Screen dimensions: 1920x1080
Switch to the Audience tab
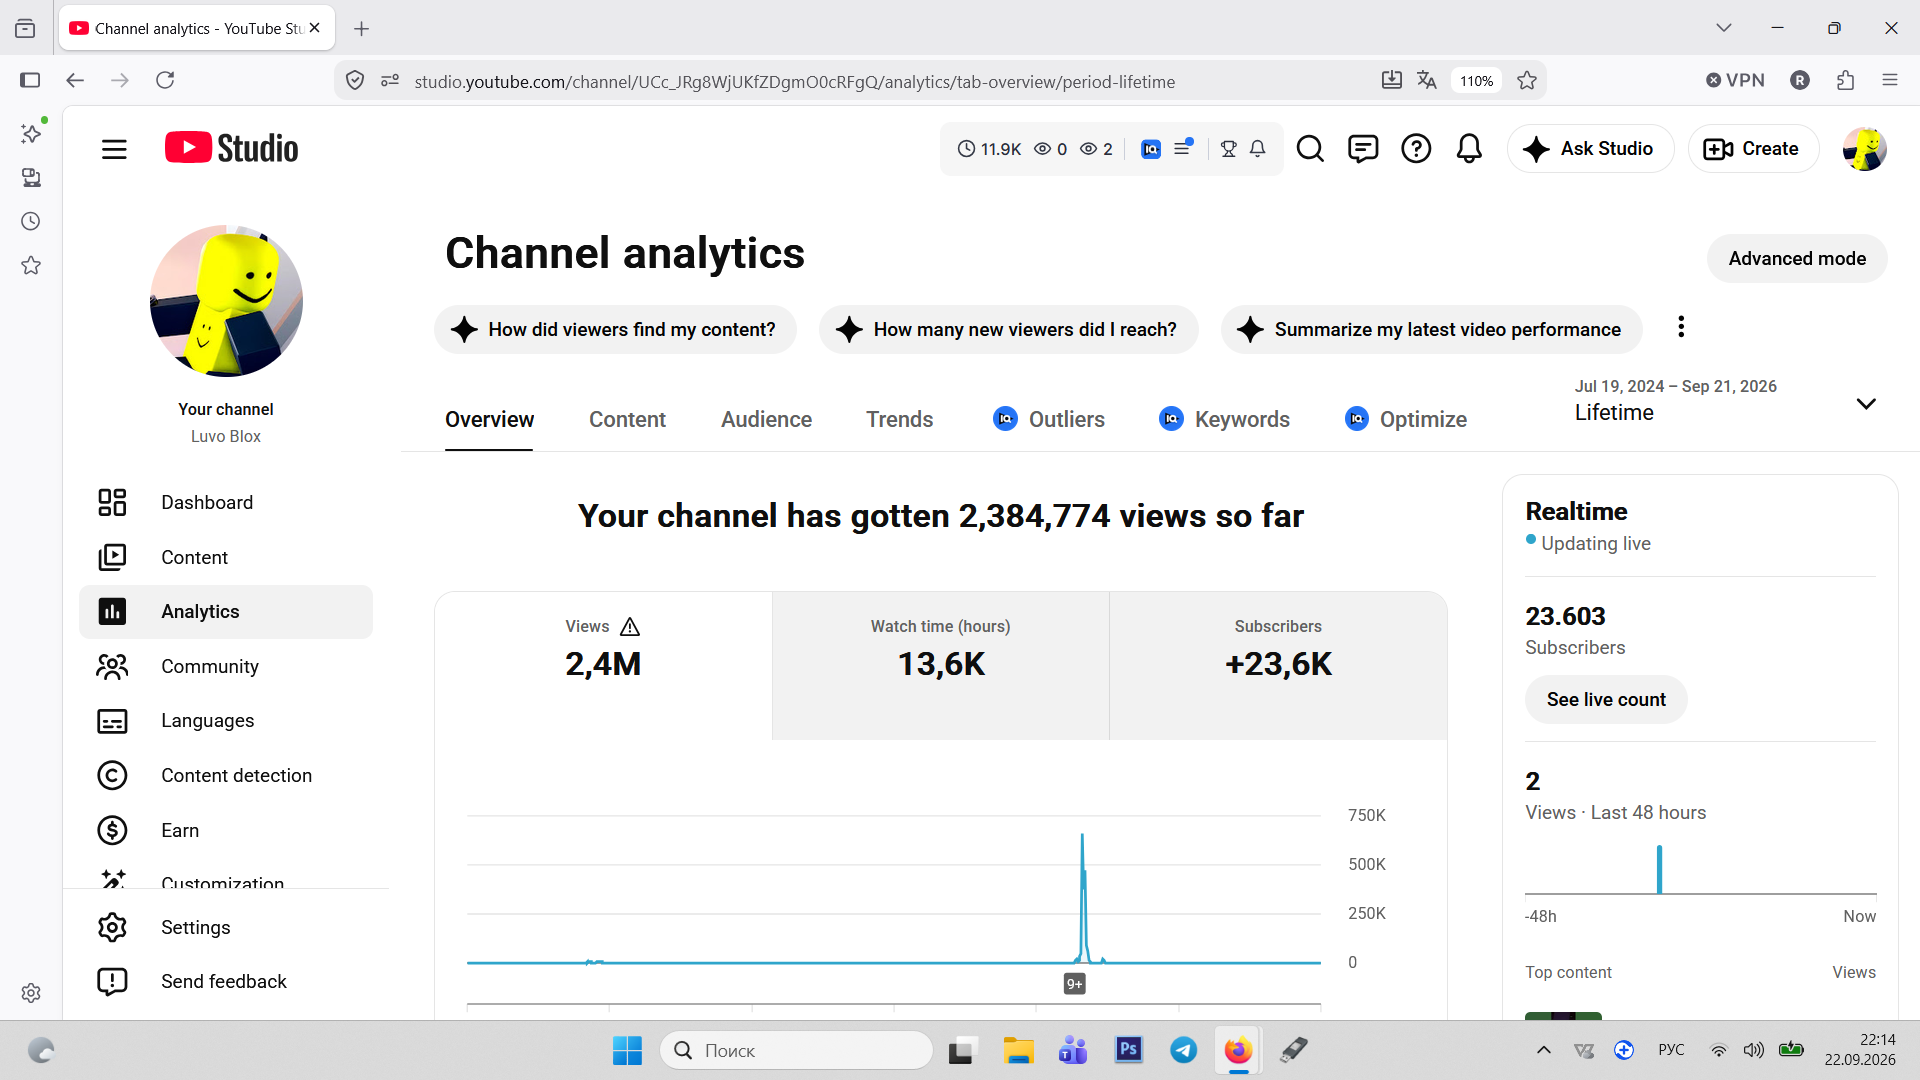pyautogui.click(x=766, y=419)
